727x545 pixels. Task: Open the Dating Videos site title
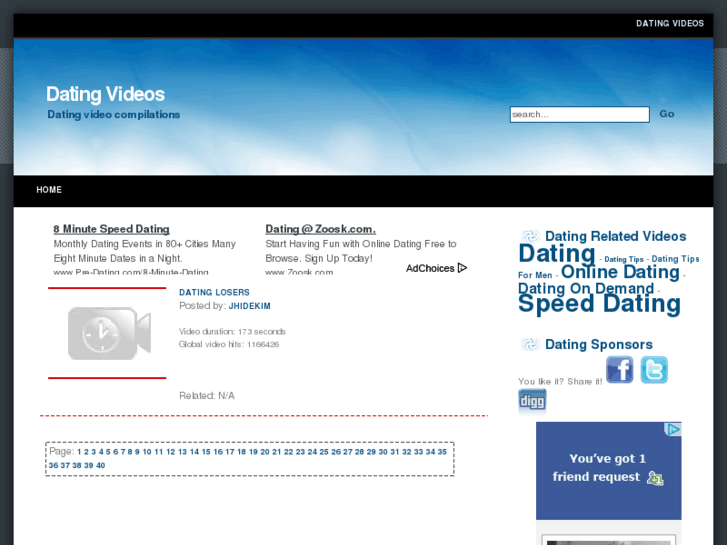(x=105, y=94)
